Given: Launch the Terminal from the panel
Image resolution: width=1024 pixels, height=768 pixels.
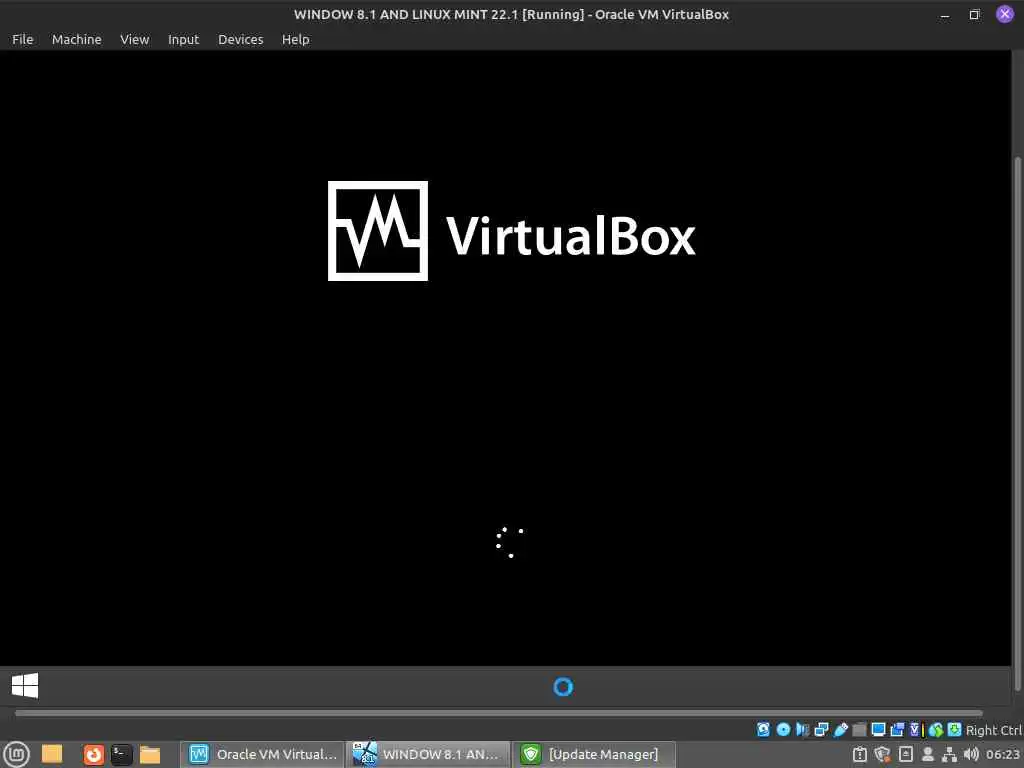Looking at the screenshot, I should (x=121, y=754).
